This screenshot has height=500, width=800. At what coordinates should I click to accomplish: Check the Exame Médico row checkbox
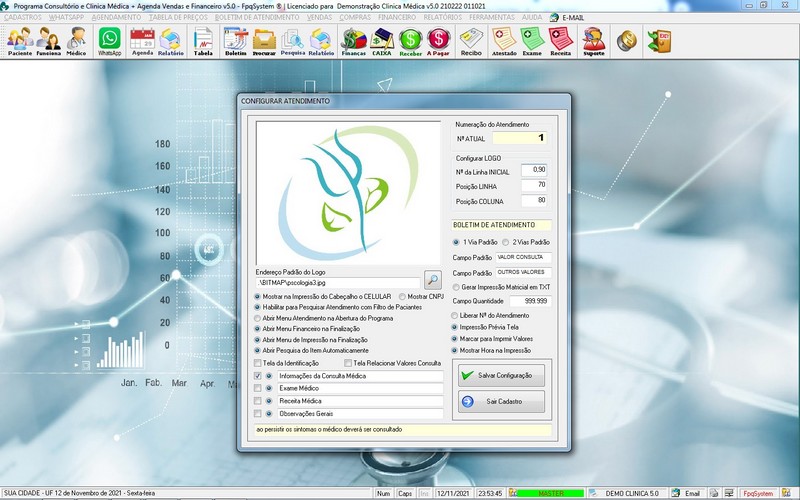click(258, 389)
